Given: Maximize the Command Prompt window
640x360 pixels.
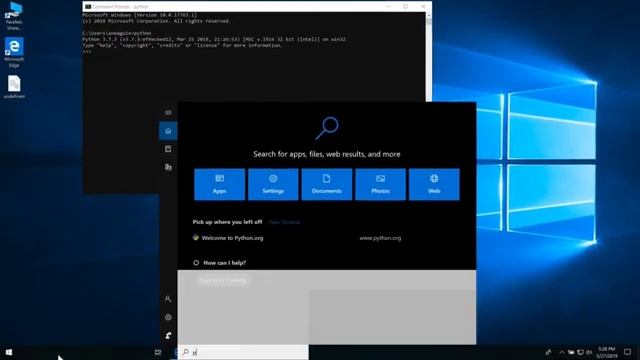Looking at the screenshot, I should pyautogui.click(x=405, y=7).
